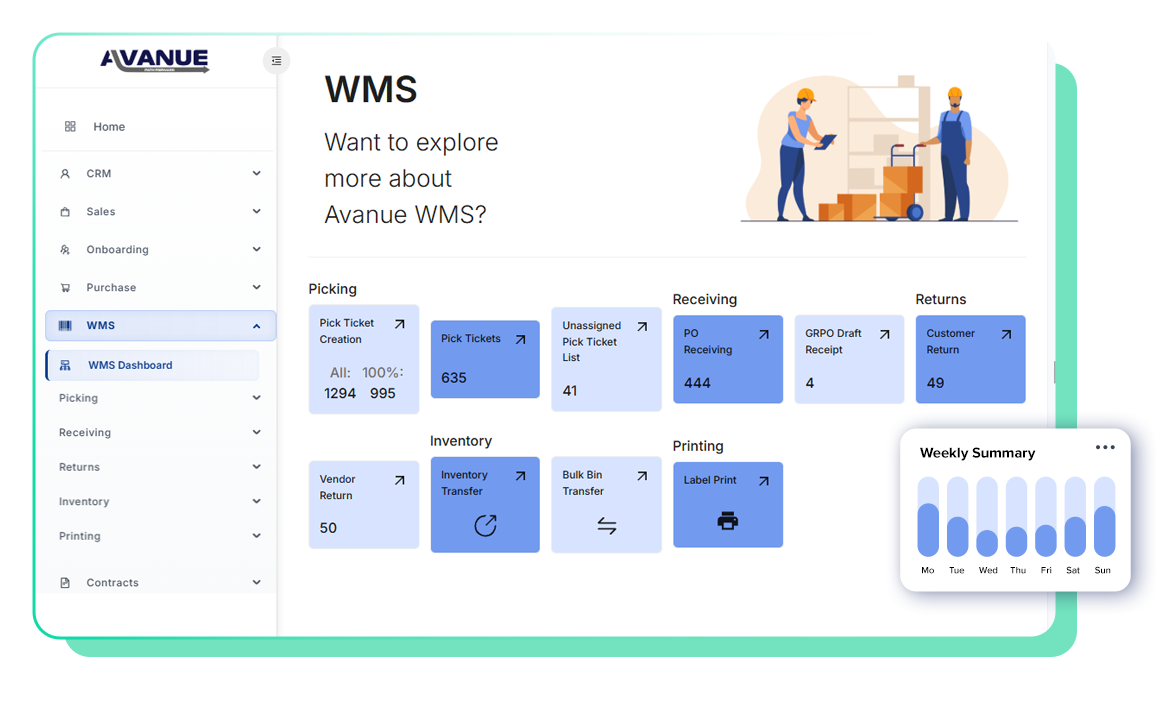
Task: Click the Home grid icon
Action: click(x=70, y=127)
